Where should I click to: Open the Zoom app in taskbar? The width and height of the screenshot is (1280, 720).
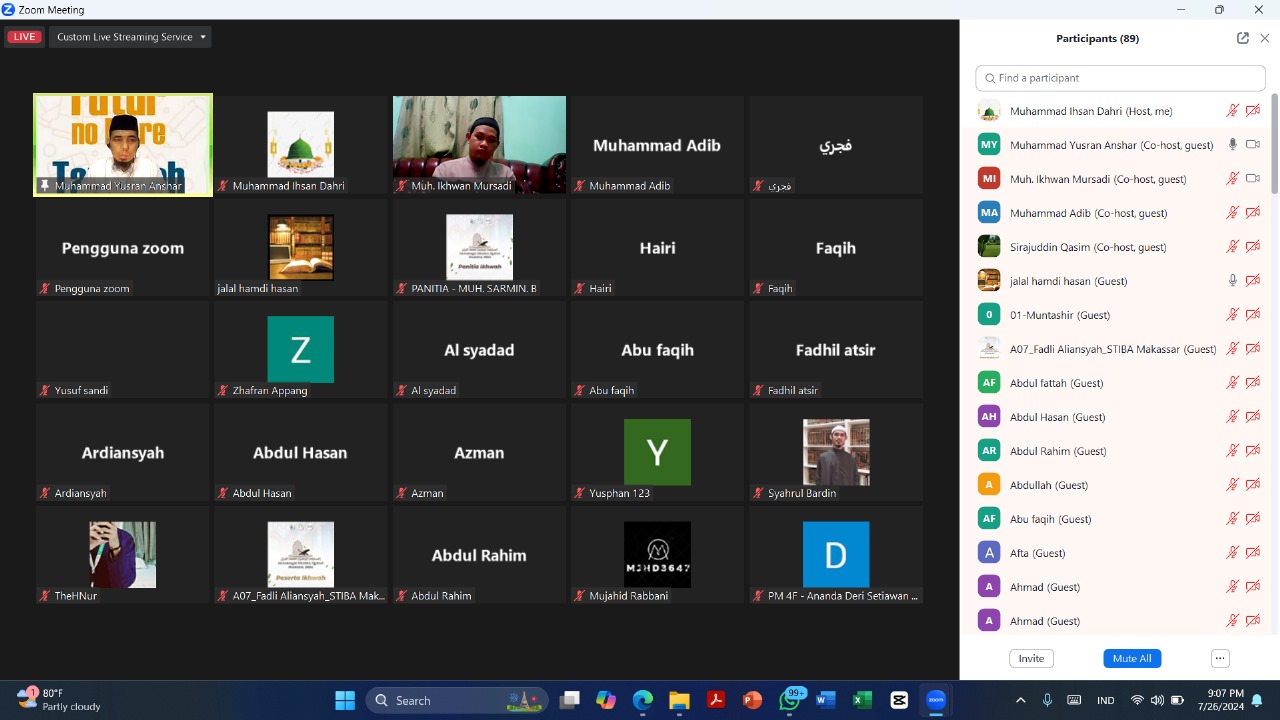tap(936, 700)
